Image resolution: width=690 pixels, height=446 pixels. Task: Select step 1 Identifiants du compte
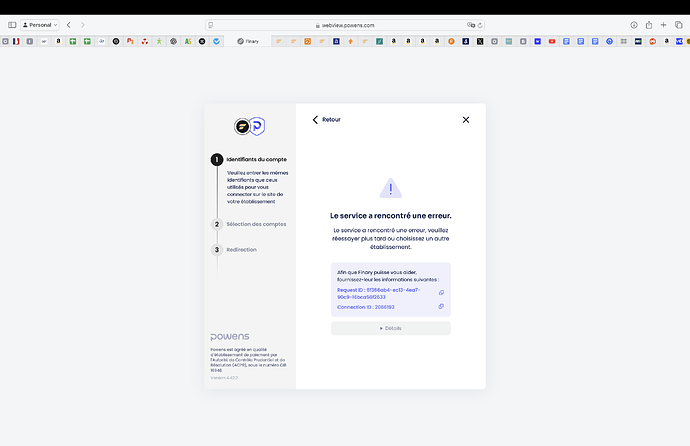[x=249, y=159]
